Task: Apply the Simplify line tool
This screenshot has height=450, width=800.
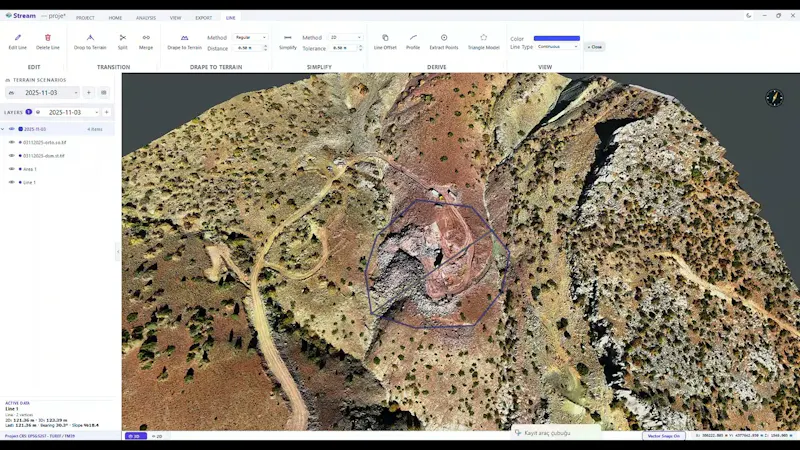Action: pos(288,42)
